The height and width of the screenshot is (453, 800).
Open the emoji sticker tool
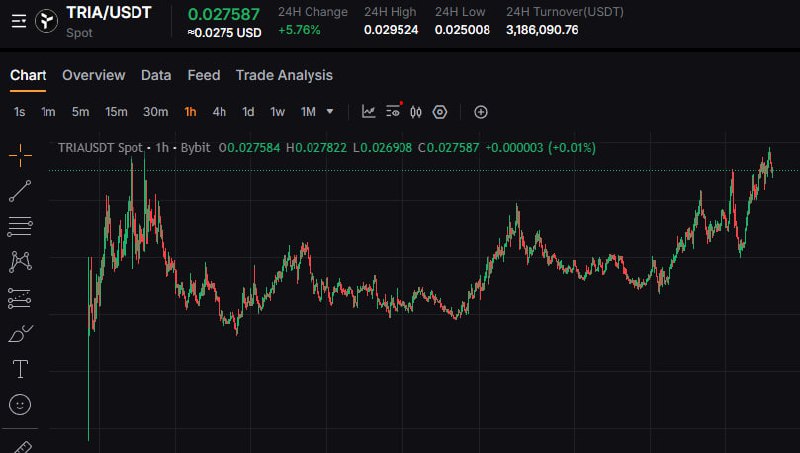click(20, 405)
